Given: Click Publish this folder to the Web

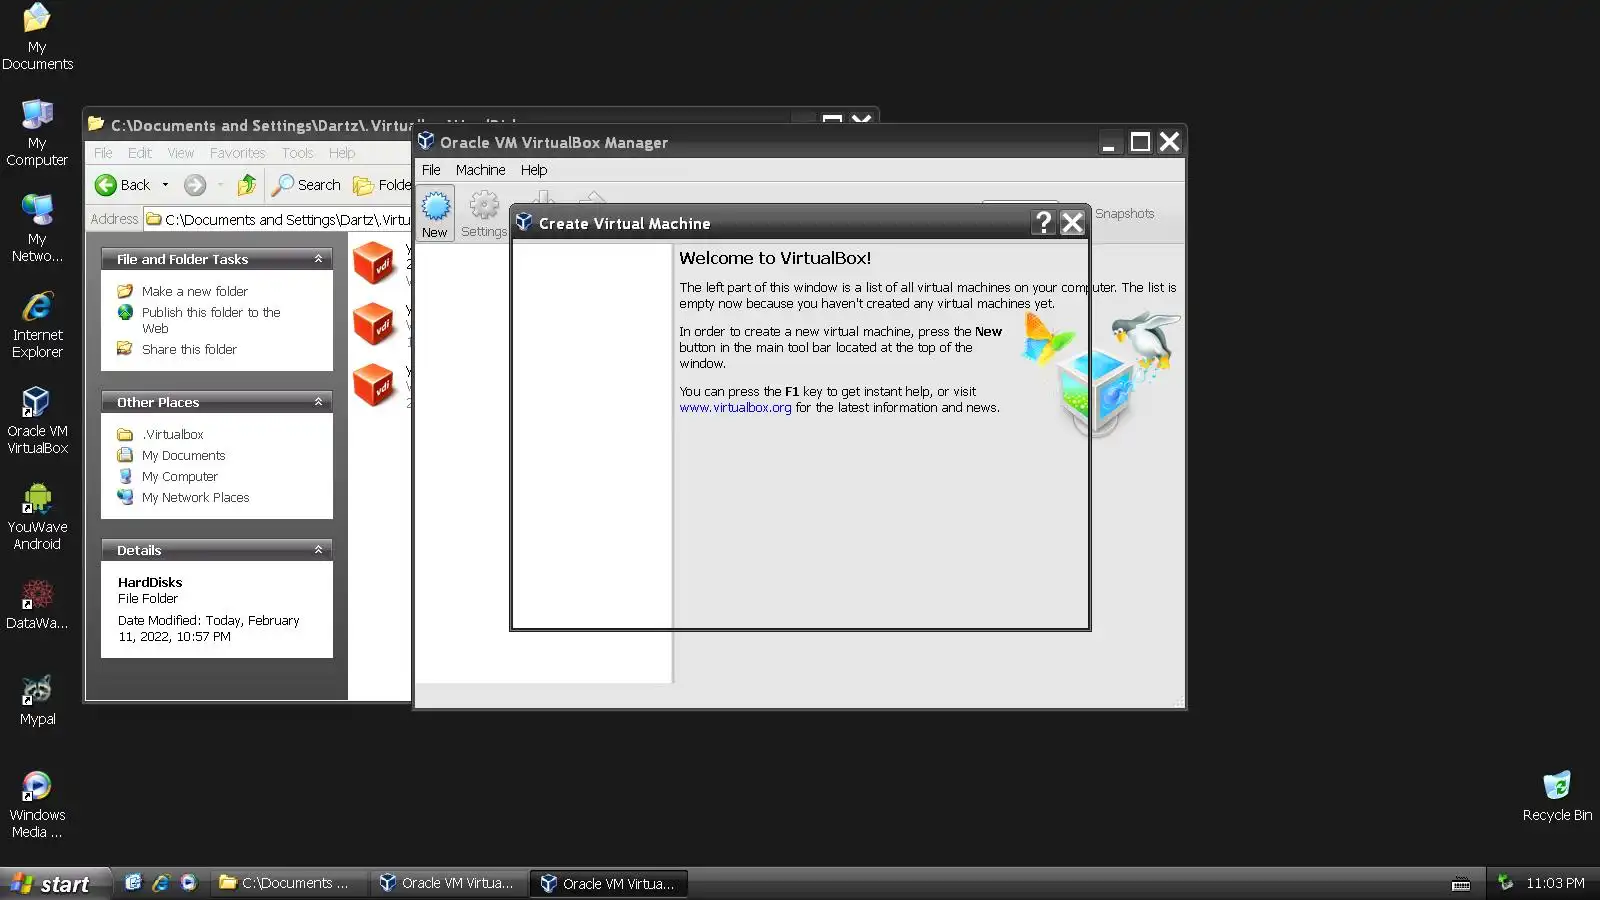Looking at the screenshot, I should click(211, 320).
